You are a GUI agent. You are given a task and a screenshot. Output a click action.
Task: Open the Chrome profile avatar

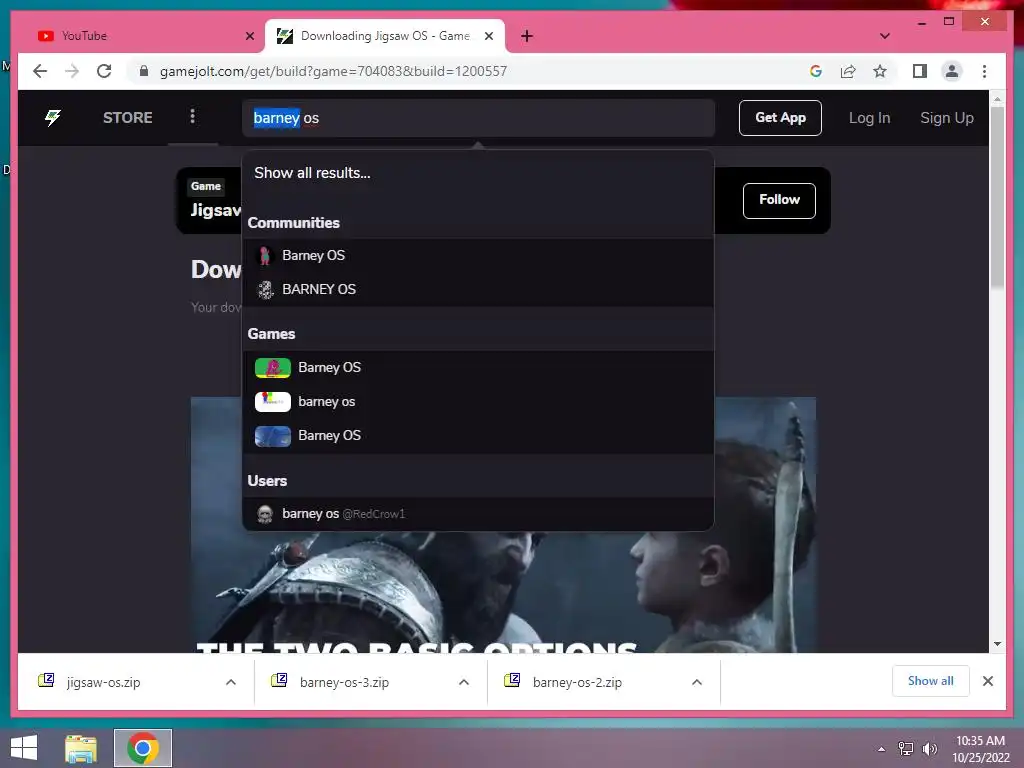point(952,71)
